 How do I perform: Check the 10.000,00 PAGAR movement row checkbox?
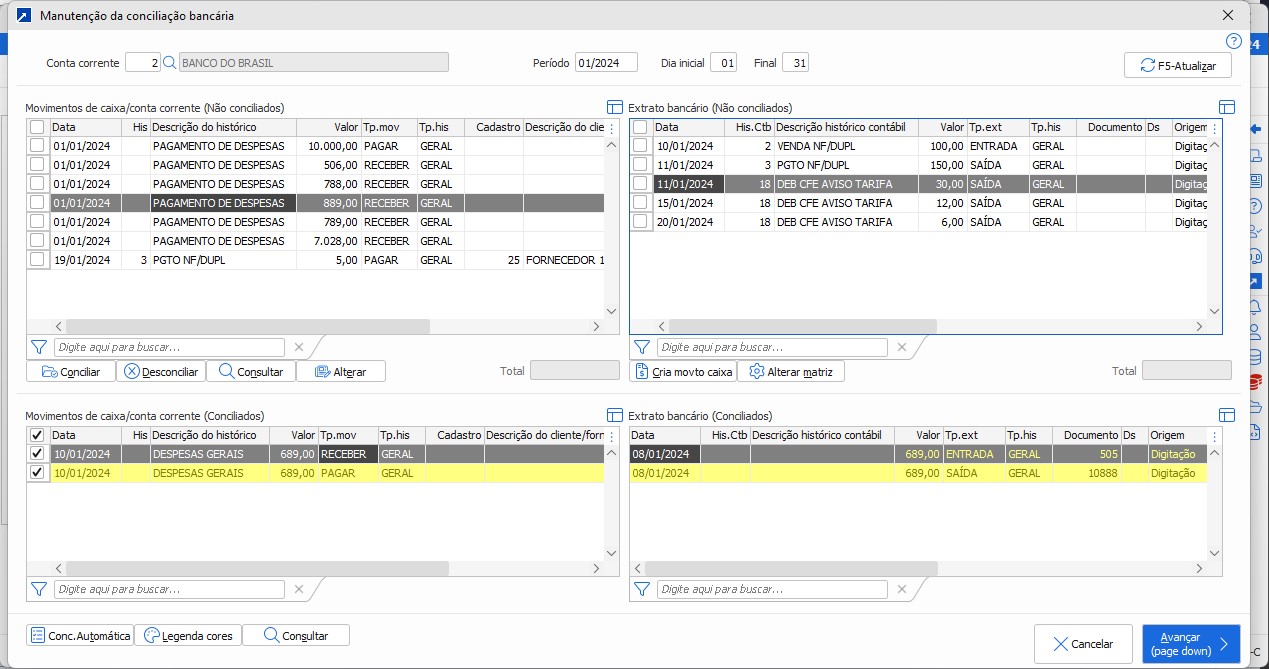(38, 146)
